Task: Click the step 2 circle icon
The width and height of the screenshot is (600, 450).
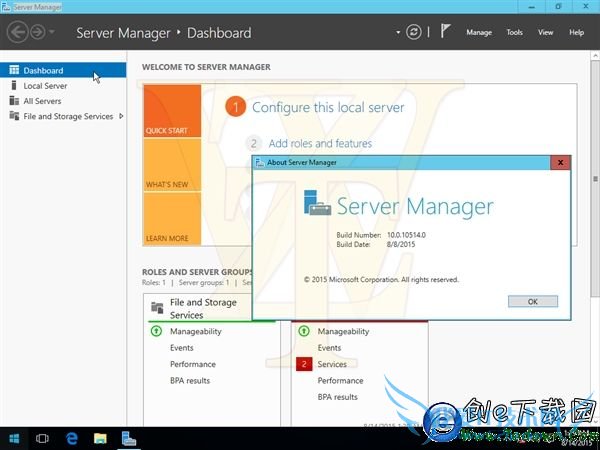Action: (253, 144)
